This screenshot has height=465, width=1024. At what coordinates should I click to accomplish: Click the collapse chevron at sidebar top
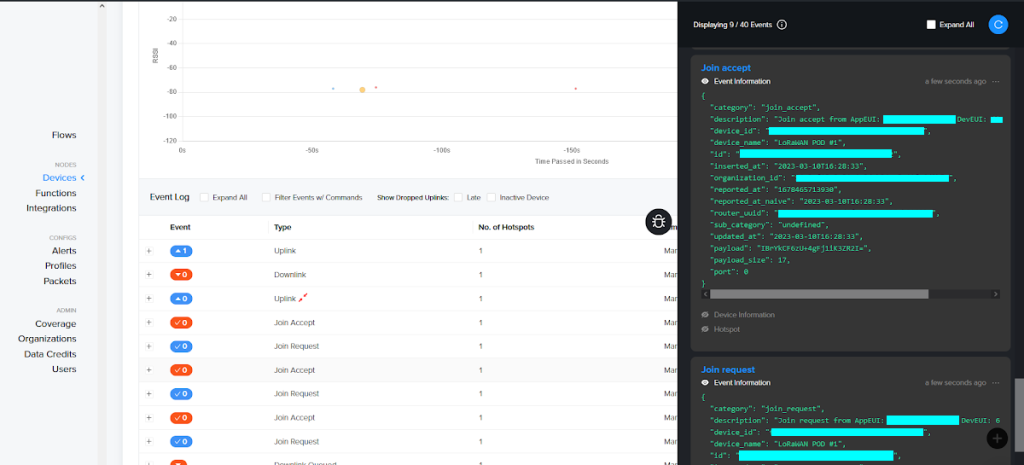click(101, 6)
